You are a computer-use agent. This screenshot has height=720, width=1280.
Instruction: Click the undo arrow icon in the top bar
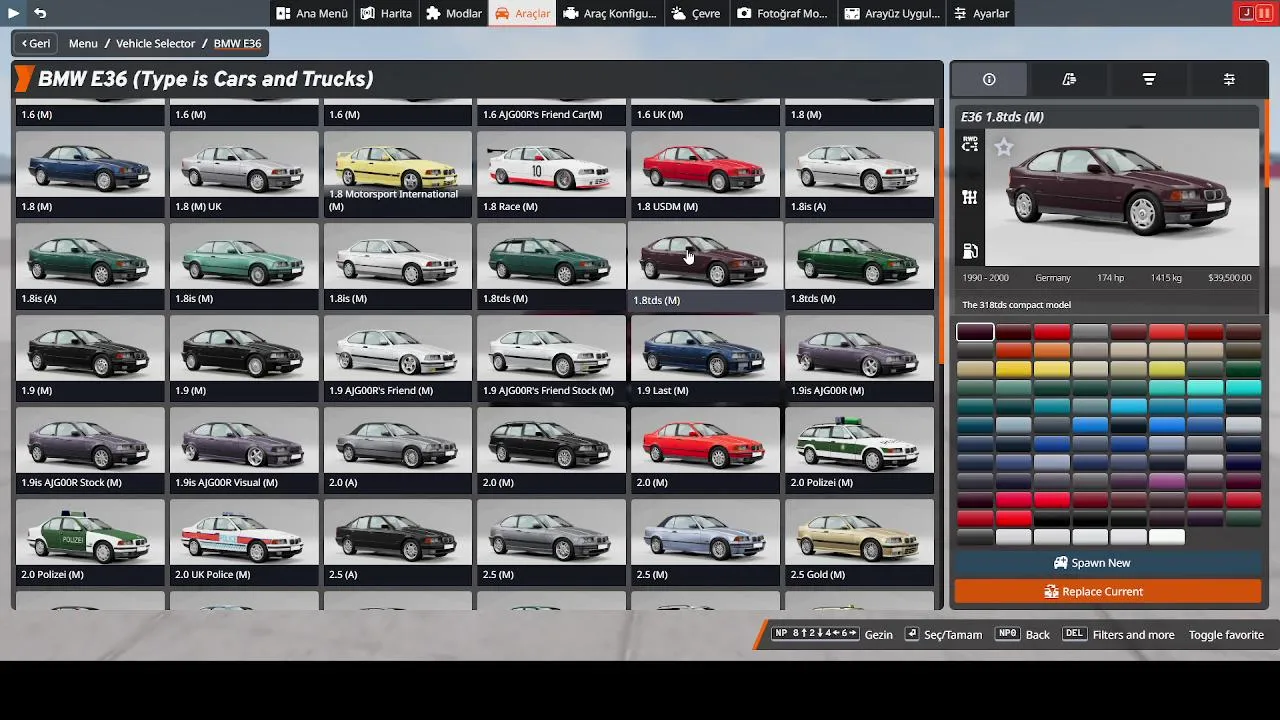(x=40, y=13)
